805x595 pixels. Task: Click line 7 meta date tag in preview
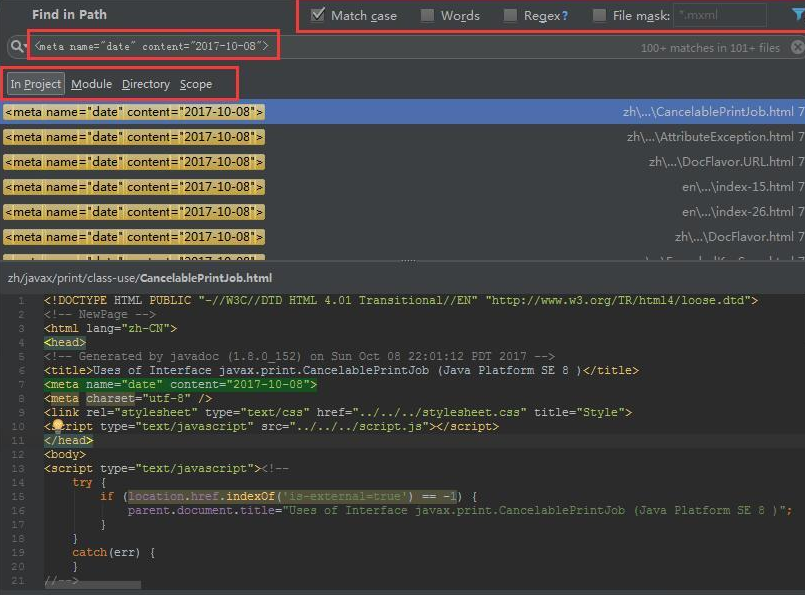coord(180,384)
